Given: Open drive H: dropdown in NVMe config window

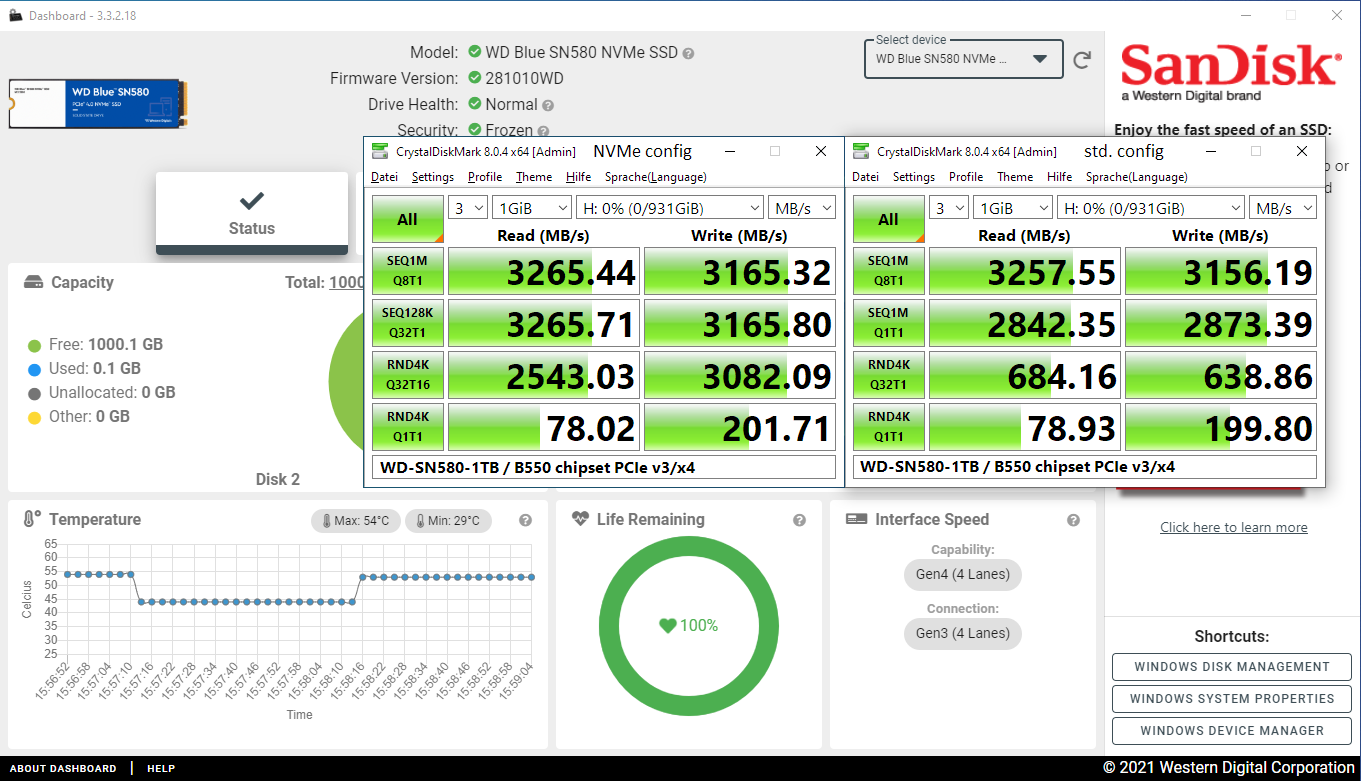Looking at the screenshot, I should [x=670, y=208].
